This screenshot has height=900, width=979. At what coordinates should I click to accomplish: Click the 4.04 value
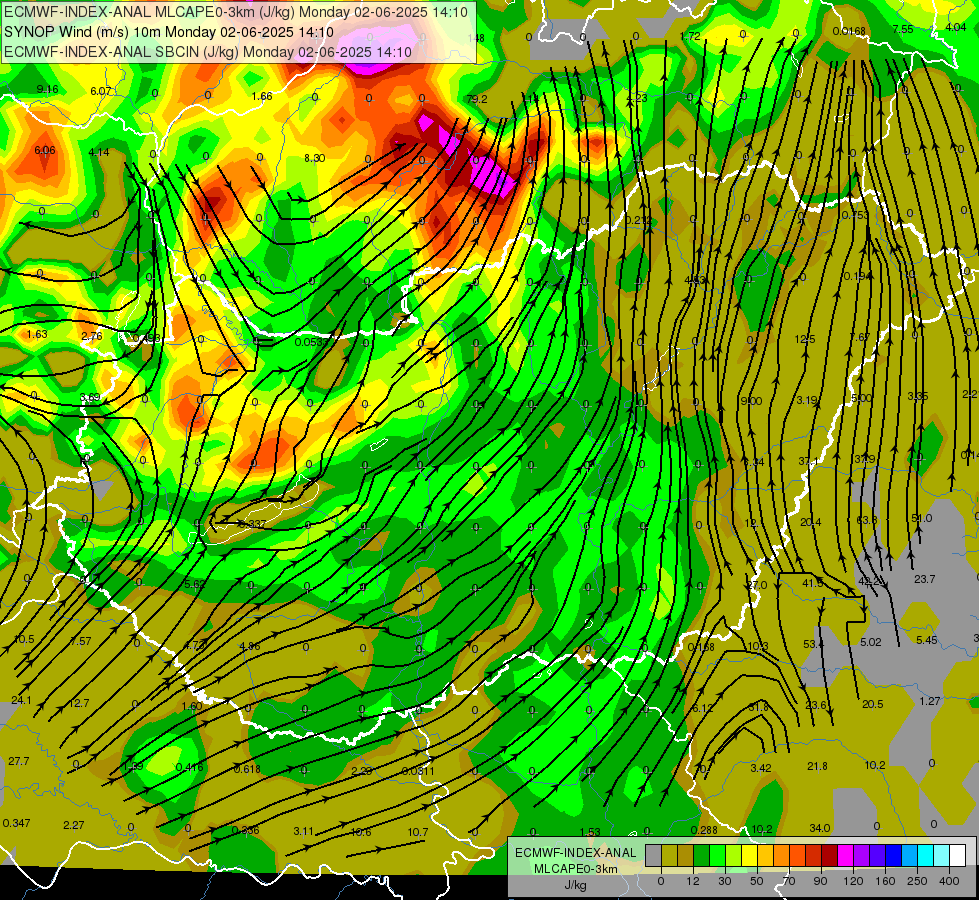956,27
